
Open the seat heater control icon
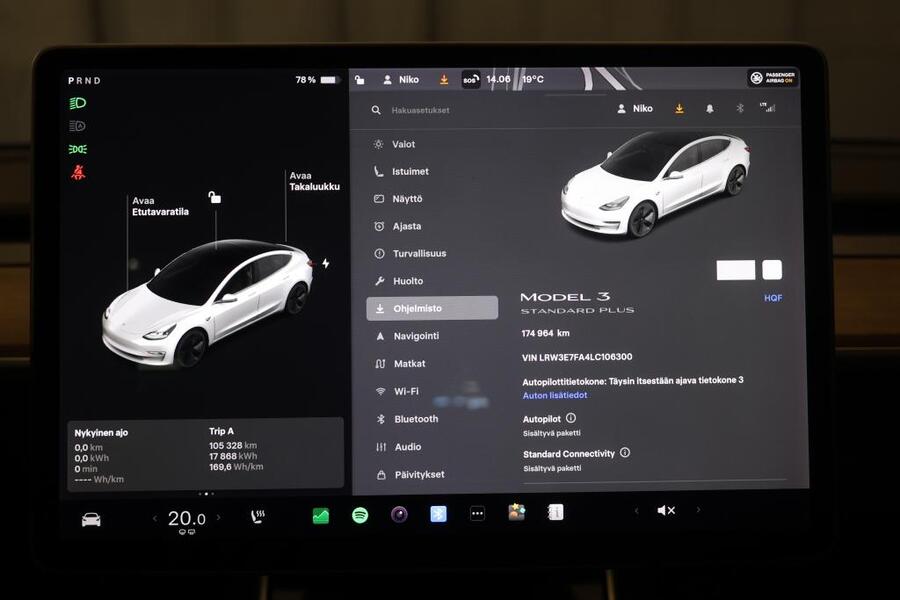click(x=256, y=516)
